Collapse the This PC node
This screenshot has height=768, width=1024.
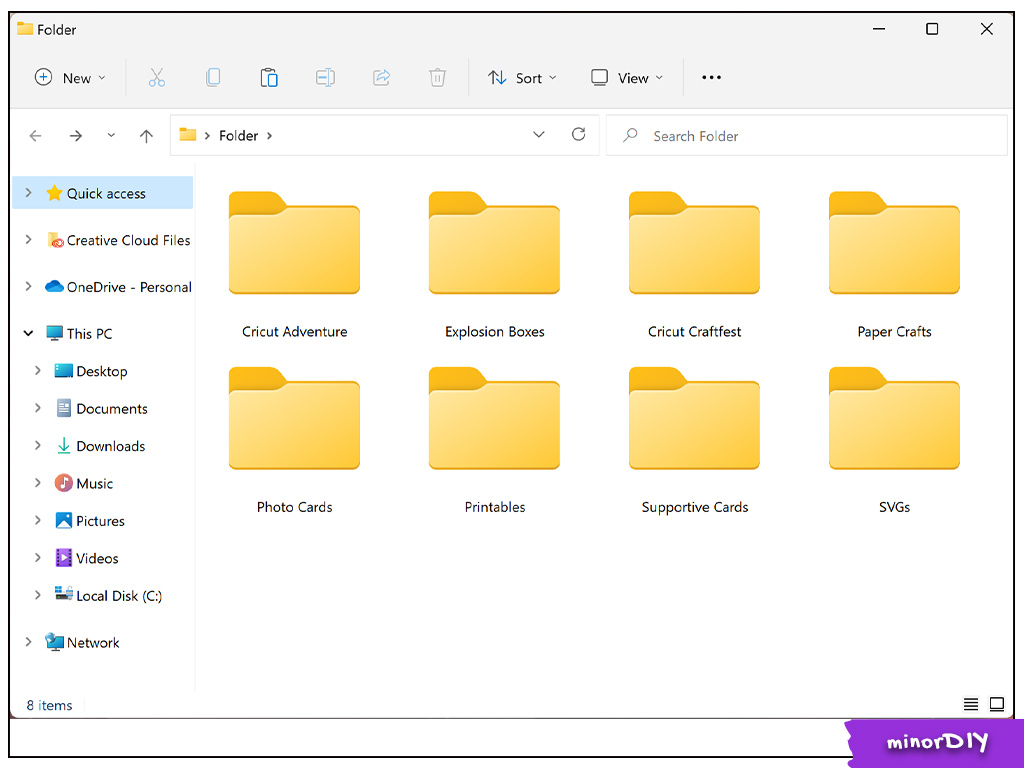(x=28, y=333)
